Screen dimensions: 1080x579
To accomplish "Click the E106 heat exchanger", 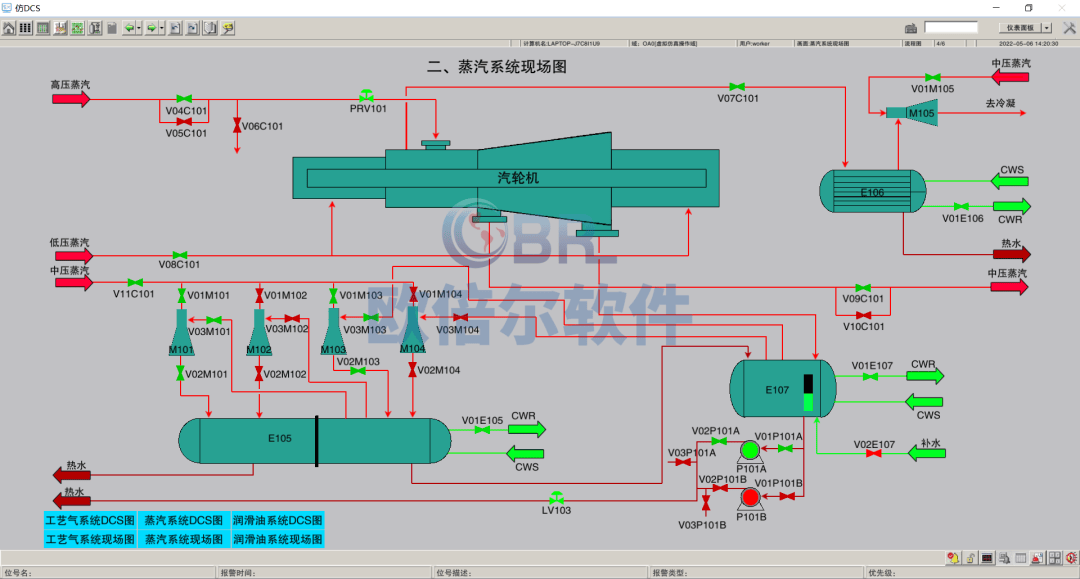I will [x=873, y=191].
